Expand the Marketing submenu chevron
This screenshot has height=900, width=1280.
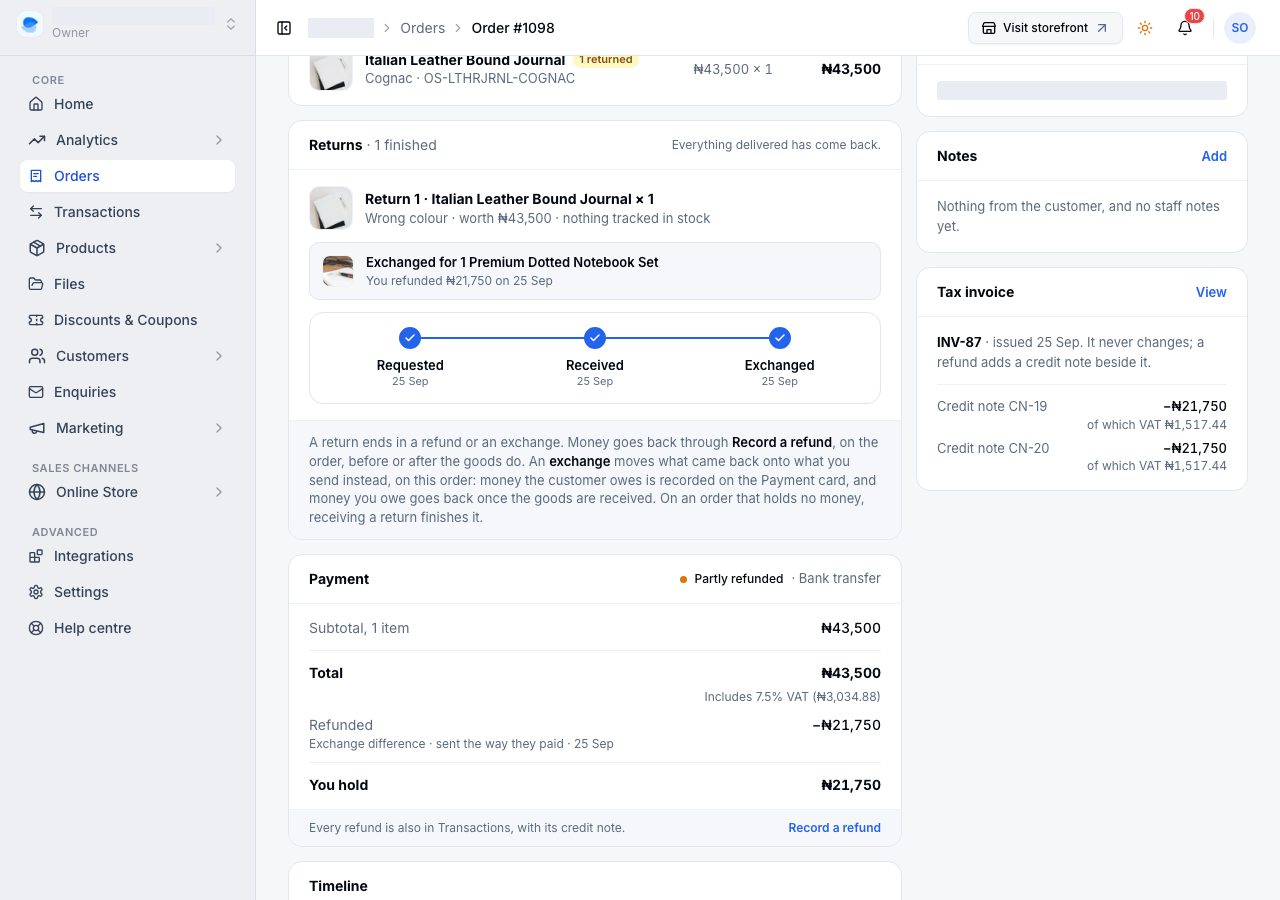[219, 428]
